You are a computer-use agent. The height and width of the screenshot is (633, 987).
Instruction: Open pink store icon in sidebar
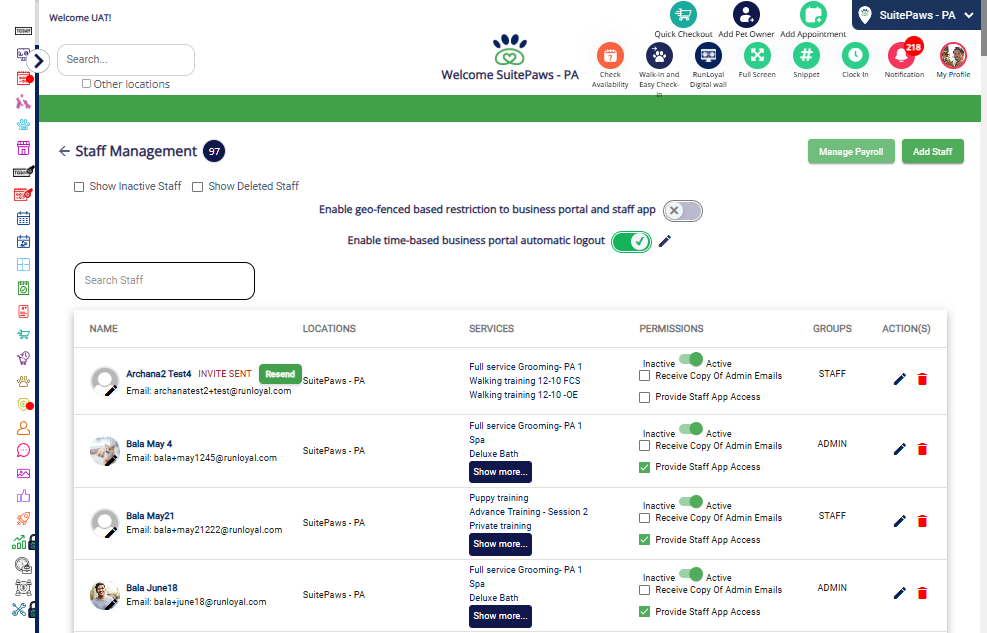click(23, 148)
